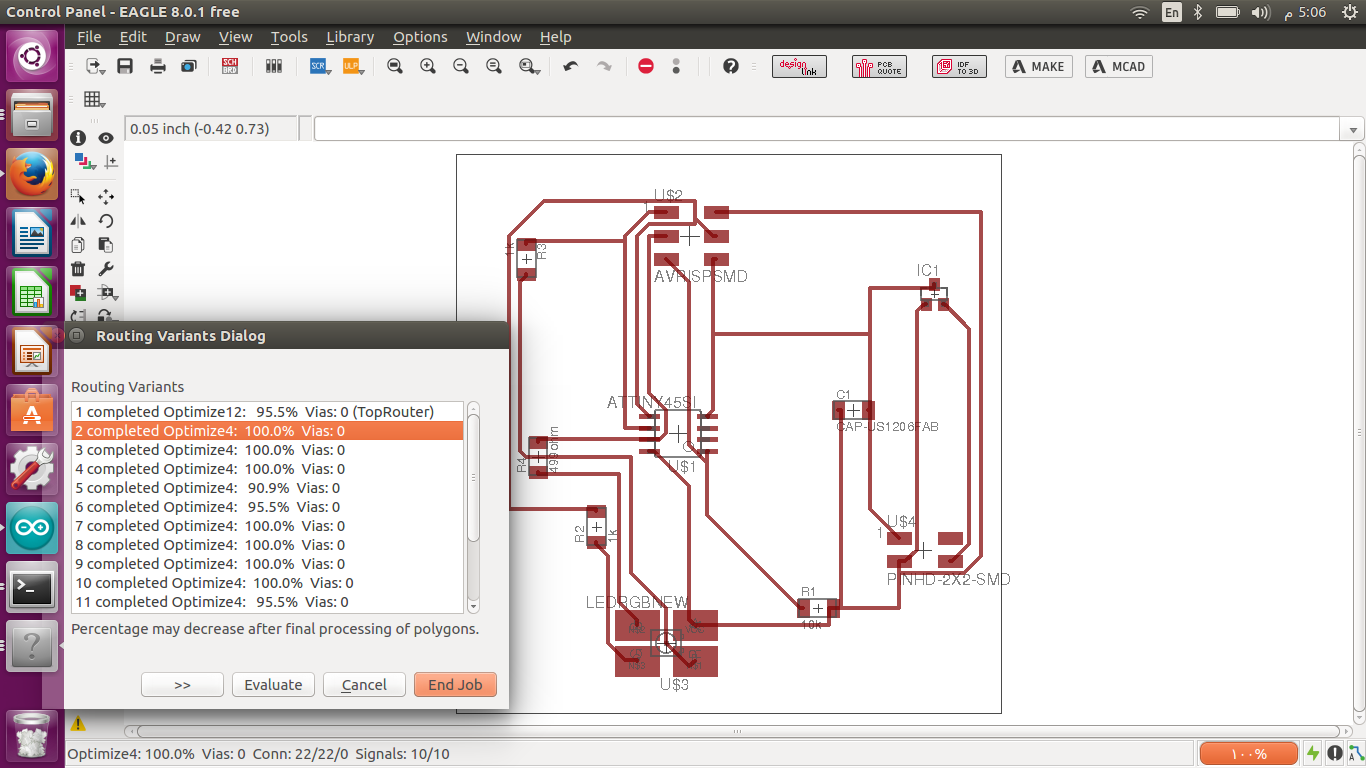Open the Tools menu
The height and width of the screenshot is (768, 1366).
click(x=289, y=37)
